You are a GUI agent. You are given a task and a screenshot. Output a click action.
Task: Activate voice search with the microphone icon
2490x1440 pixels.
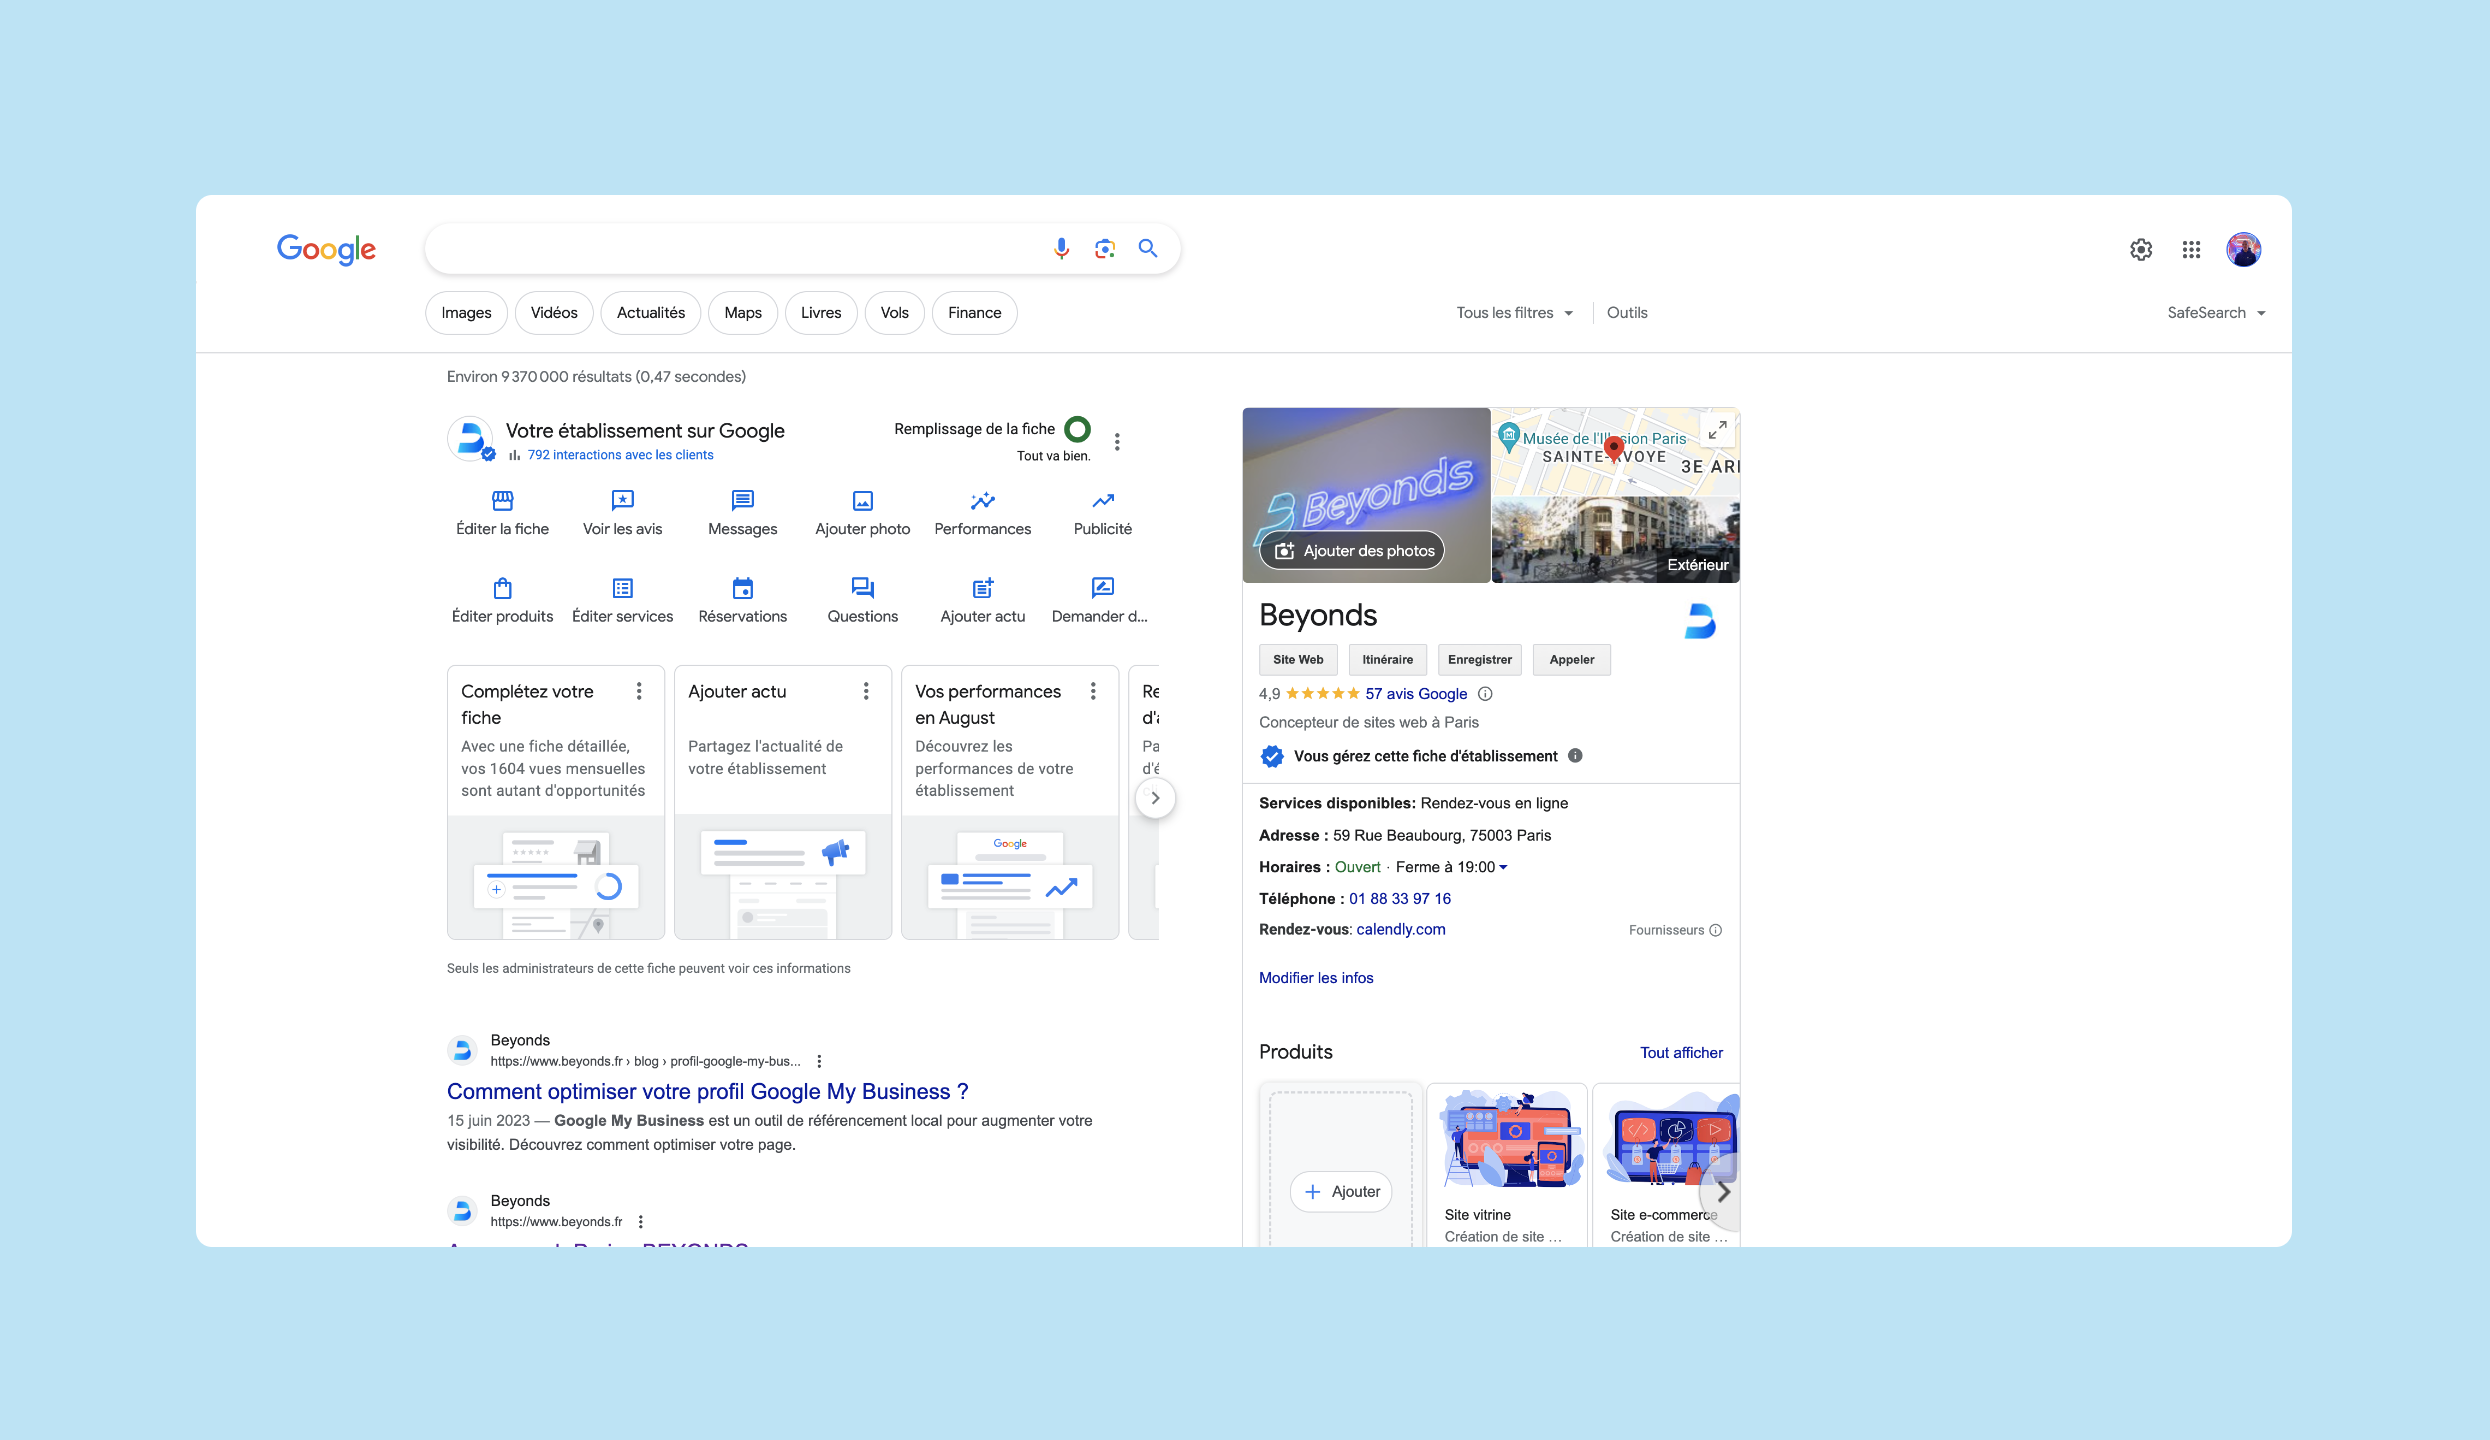pyautogui.click(x=1059, y=248)
